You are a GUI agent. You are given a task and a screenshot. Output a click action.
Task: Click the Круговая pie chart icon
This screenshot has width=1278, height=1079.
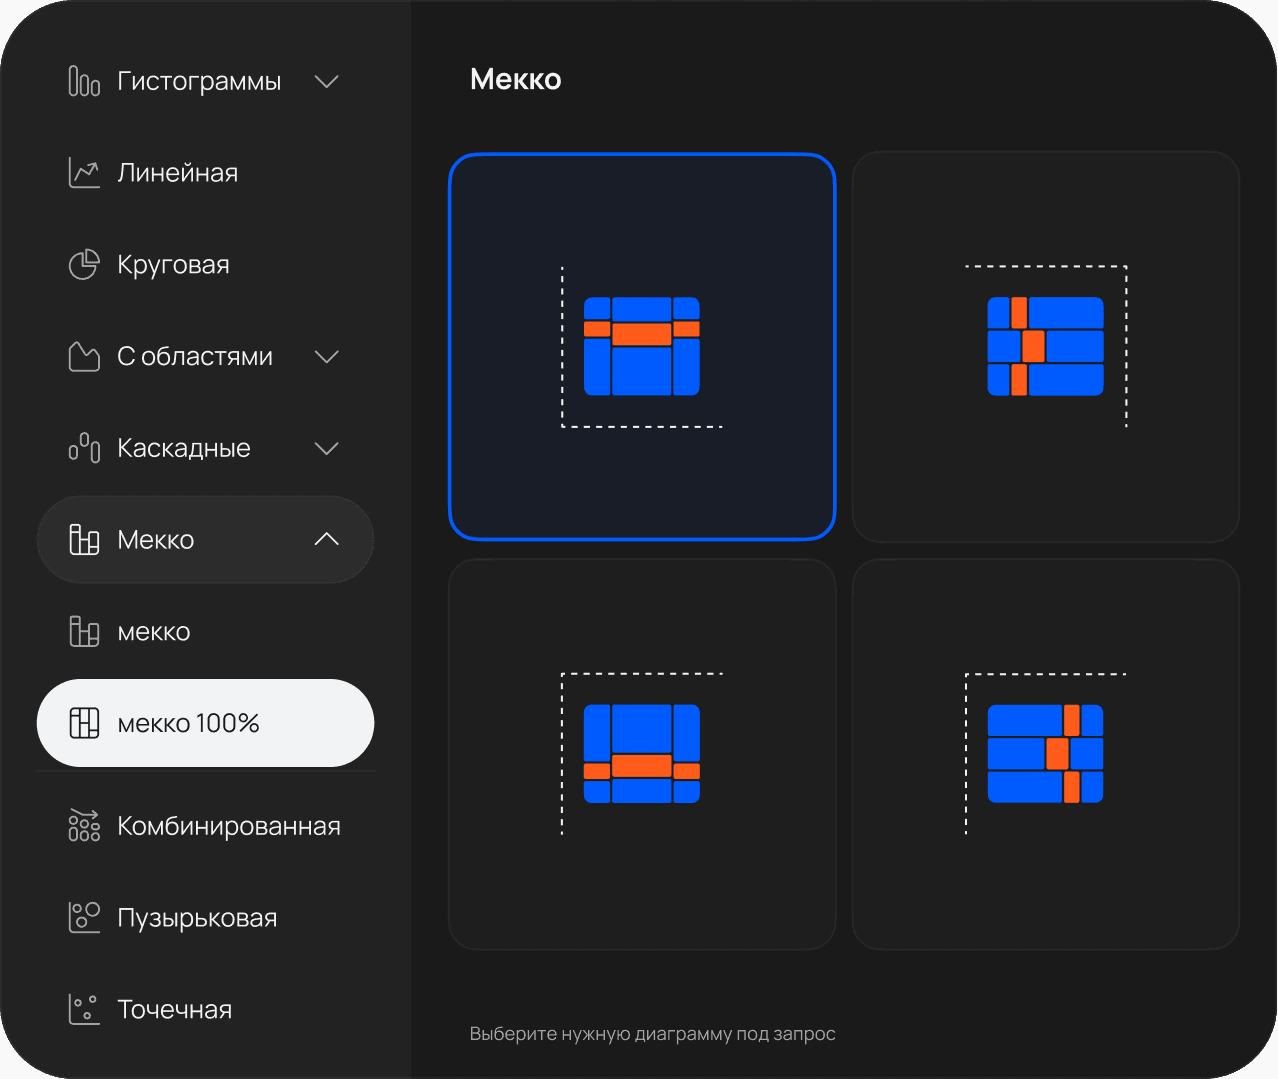click(x=84, y=265)
